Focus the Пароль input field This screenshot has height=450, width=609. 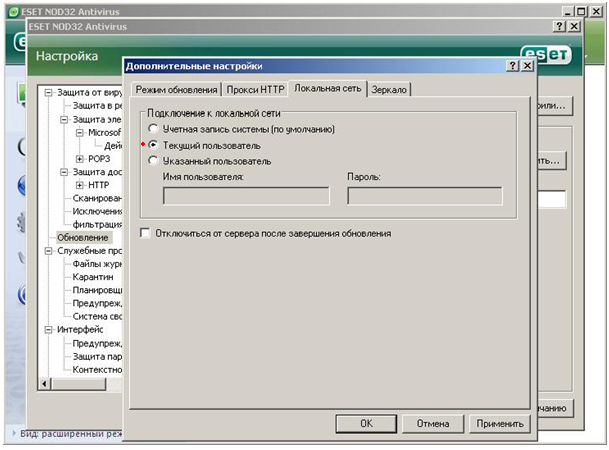tap(425, 196)
